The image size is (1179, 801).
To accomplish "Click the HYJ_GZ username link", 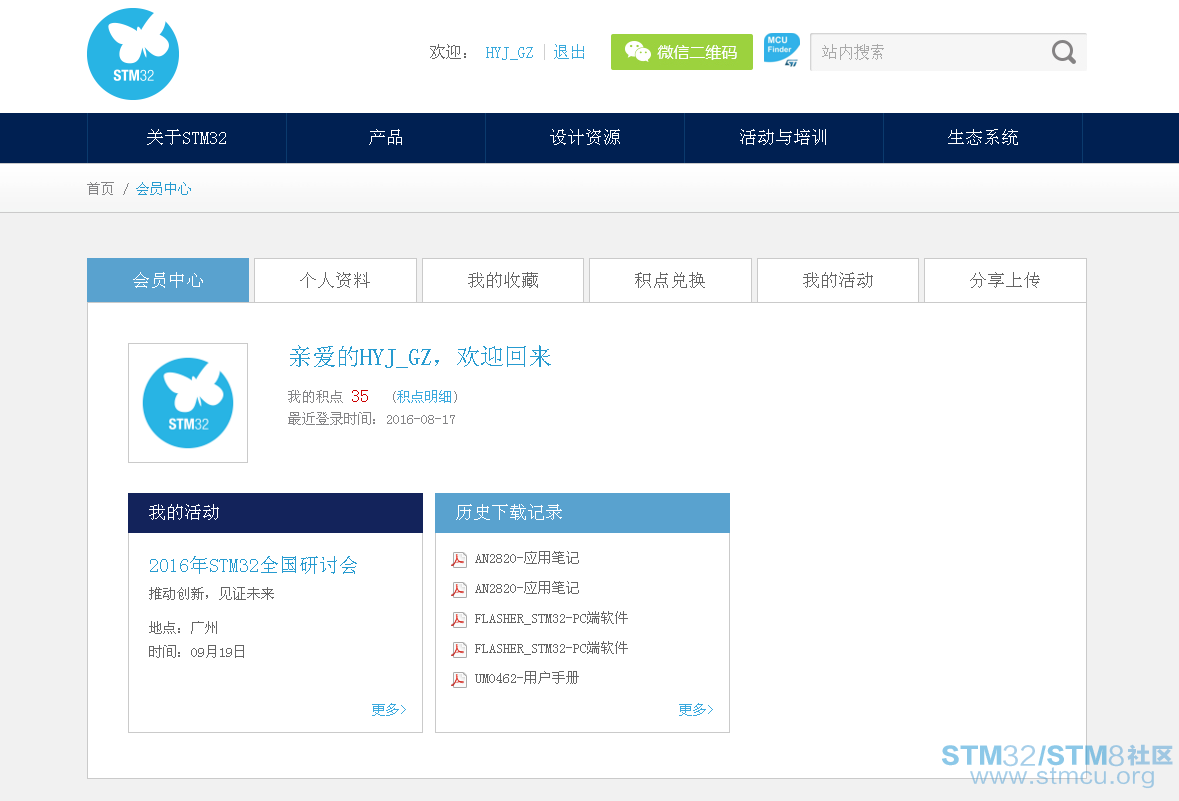I will tap(509, 53).
